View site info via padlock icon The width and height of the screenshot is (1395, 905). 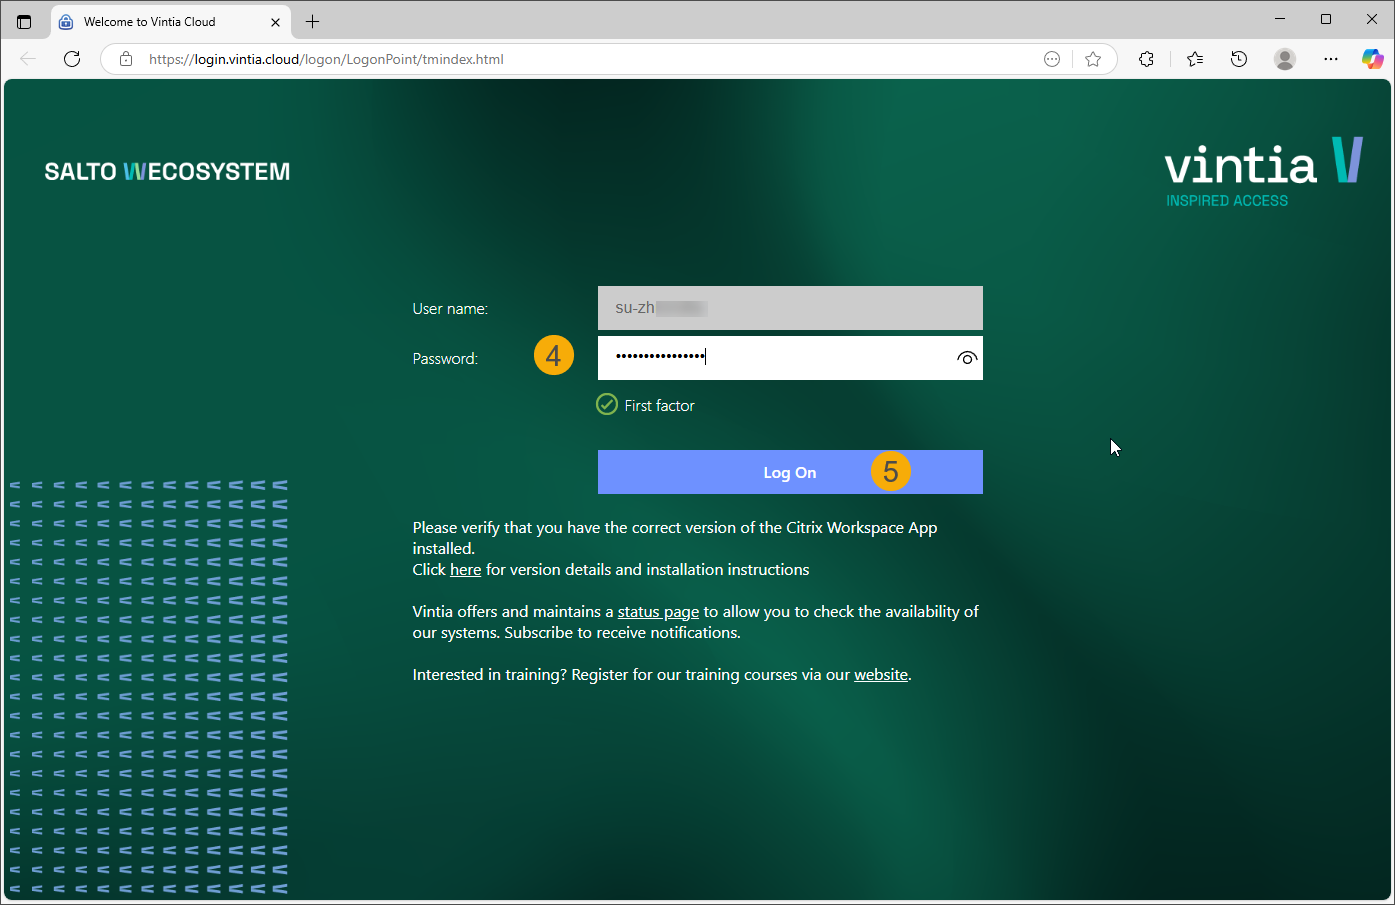point(126,59)
